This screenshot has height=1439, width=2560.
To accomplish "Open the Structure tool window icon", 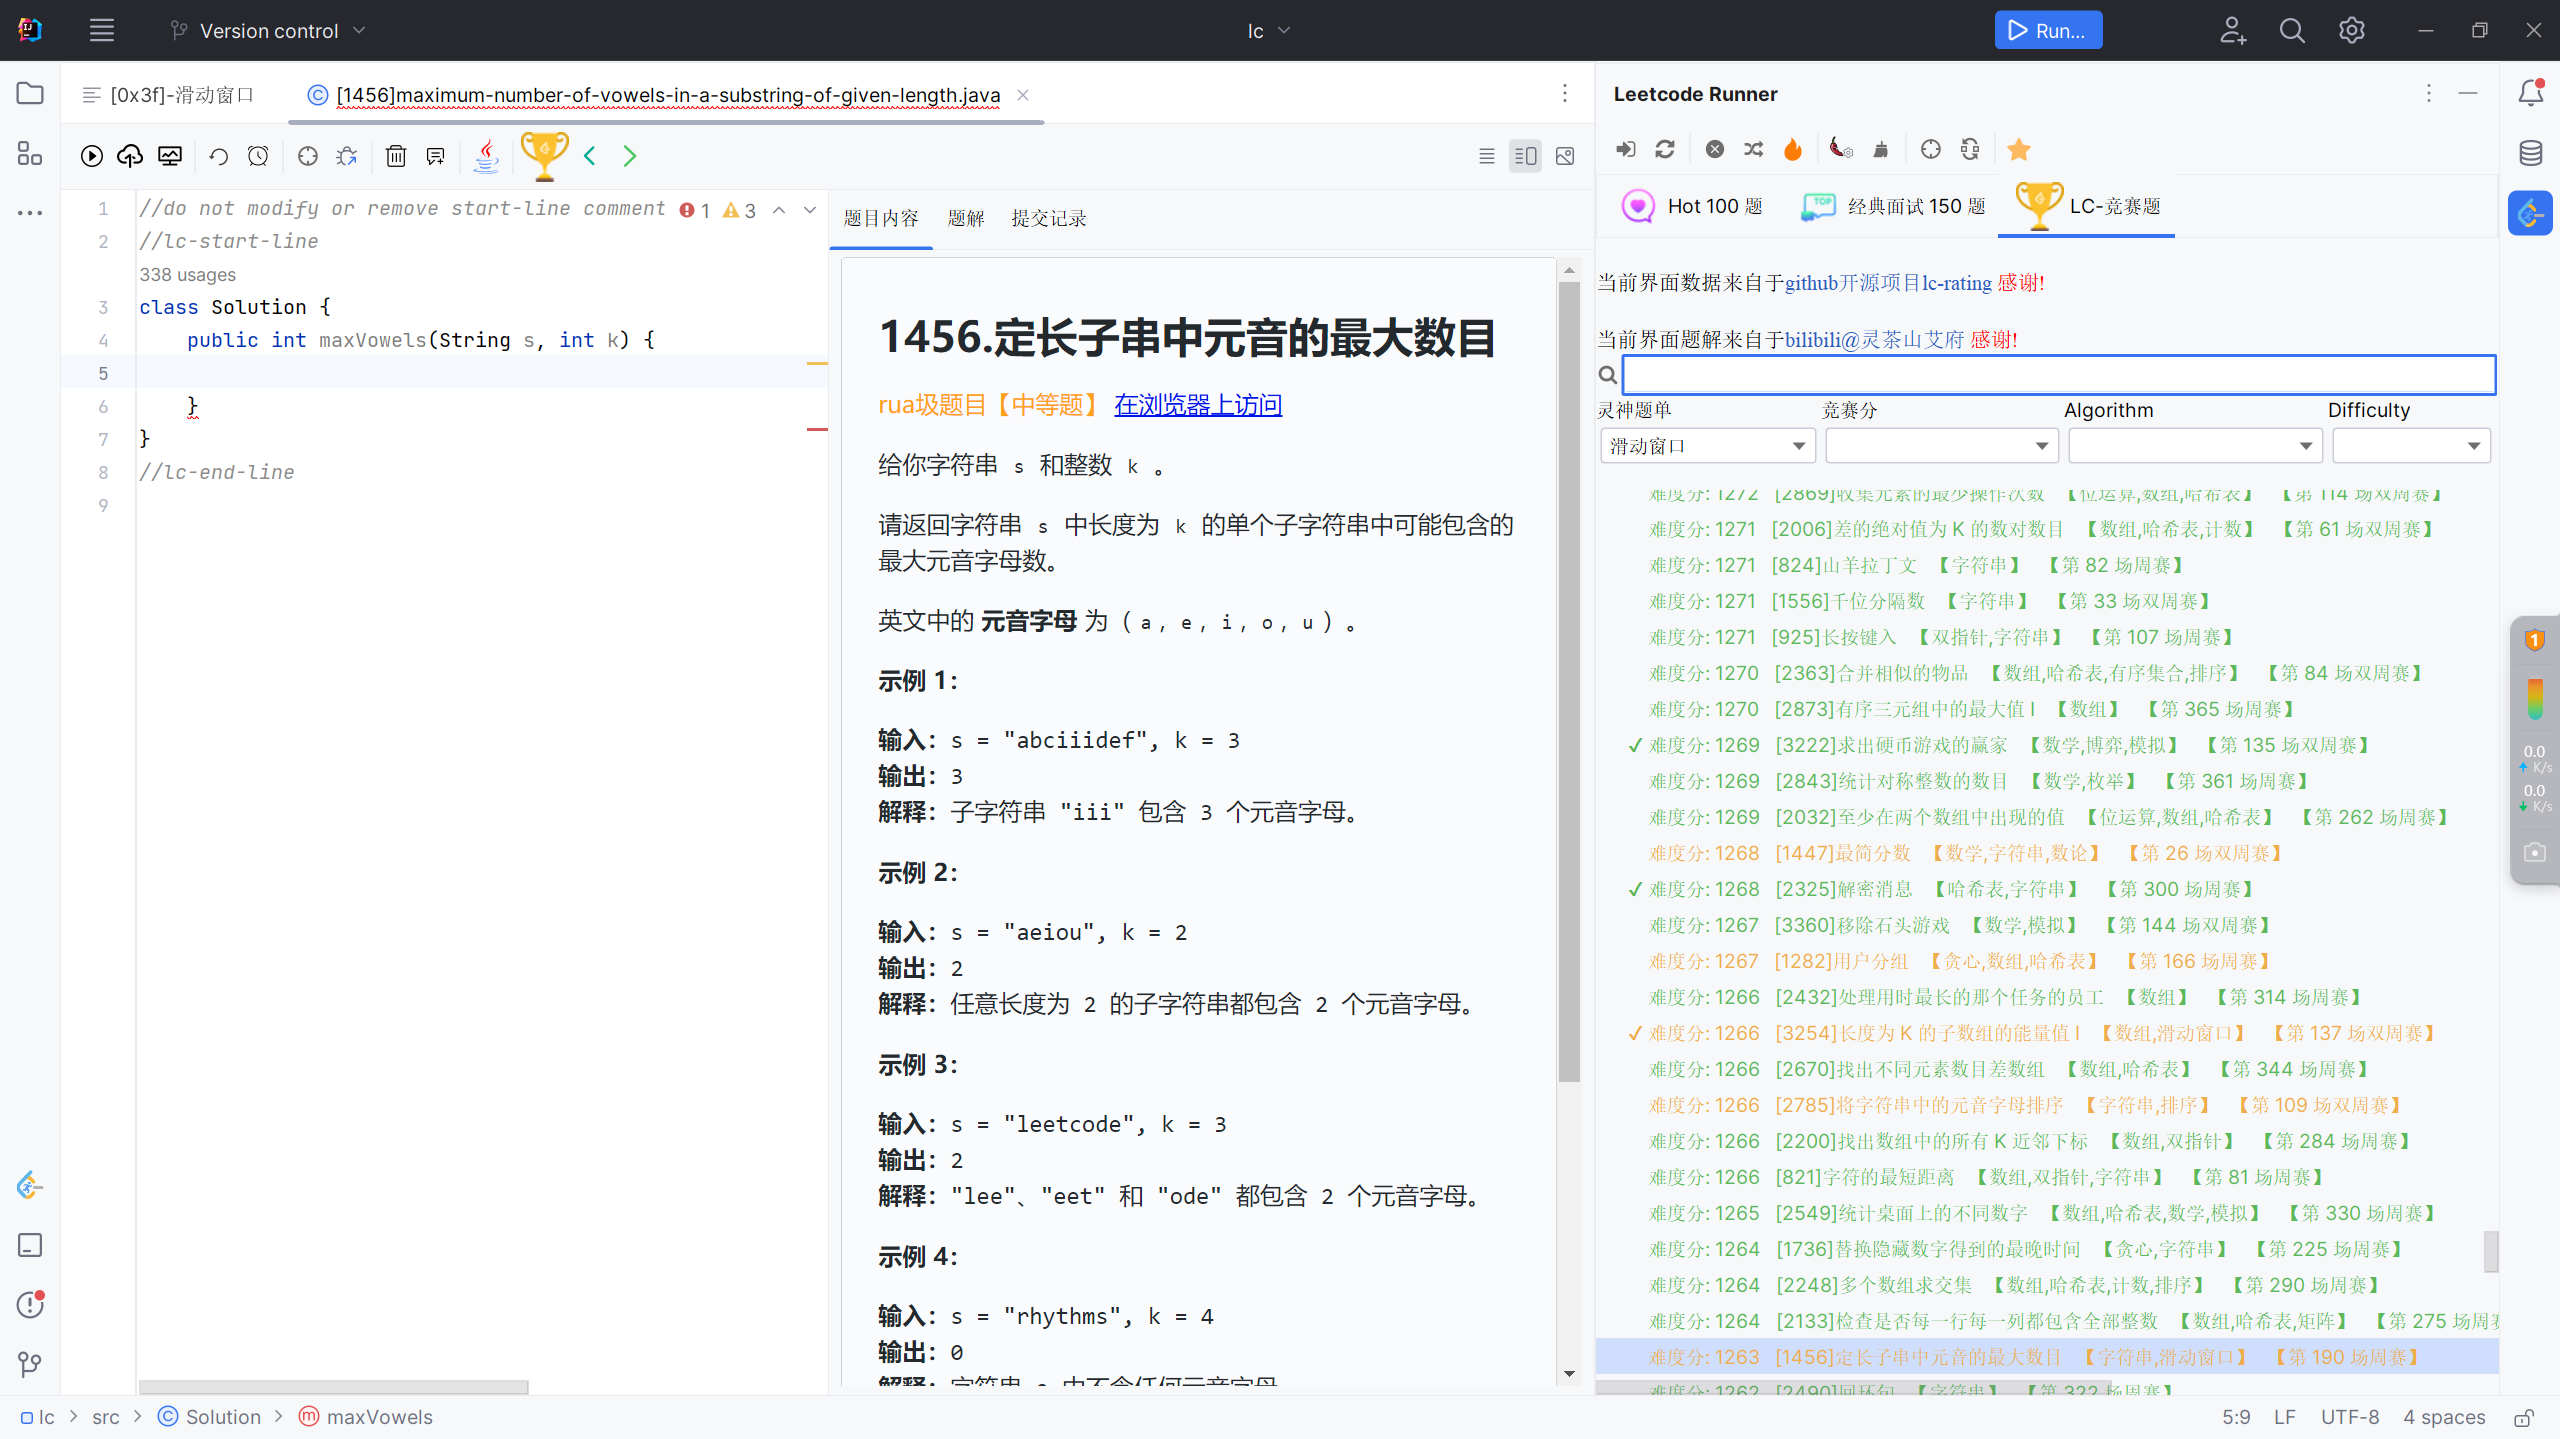I will 30,153.
